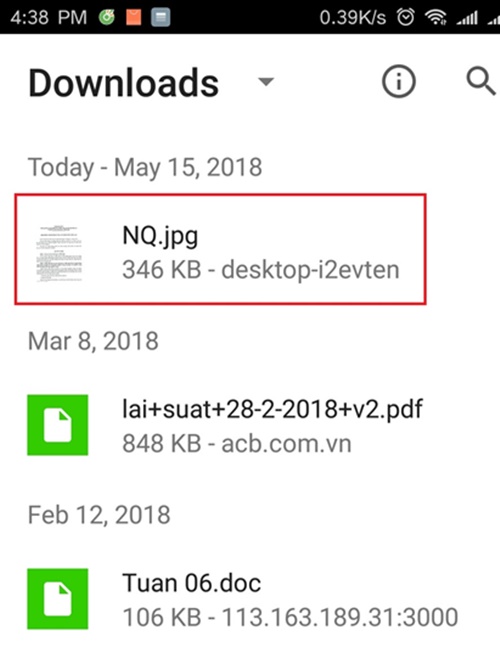
Task: Tap the Wi-Fi status bar icon
Action: coord(435,17)
